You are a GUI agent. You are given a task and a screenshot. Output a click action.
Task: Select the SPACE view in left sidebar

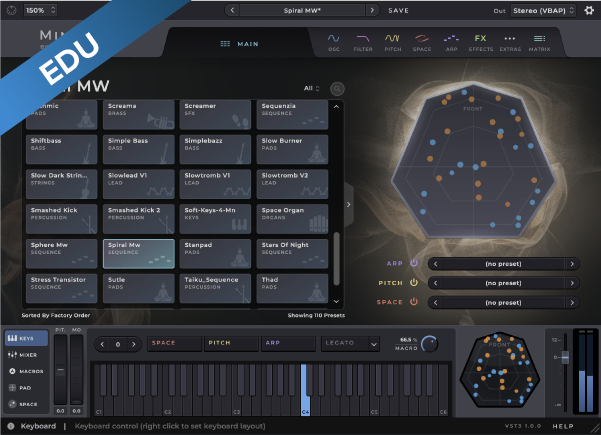tap(26, 404)
